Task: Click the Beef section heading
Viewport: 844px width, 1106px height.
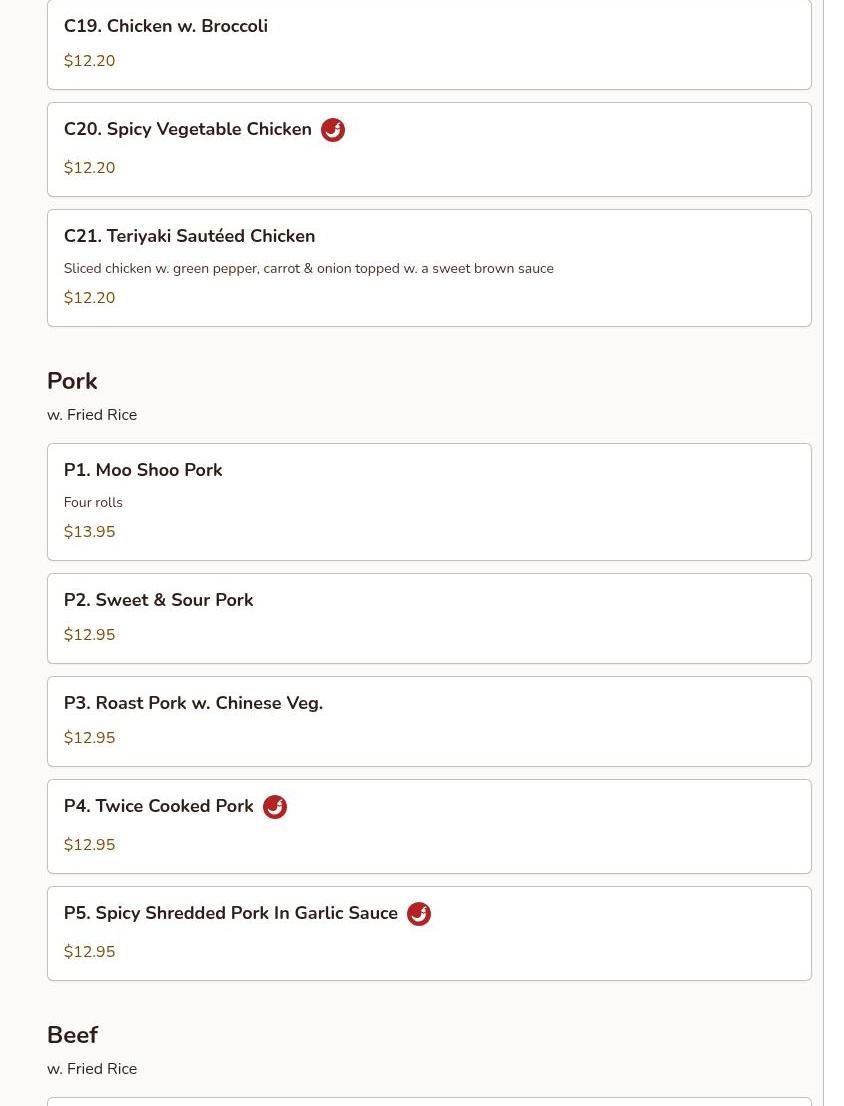Action: click(x=72, y=1035)
